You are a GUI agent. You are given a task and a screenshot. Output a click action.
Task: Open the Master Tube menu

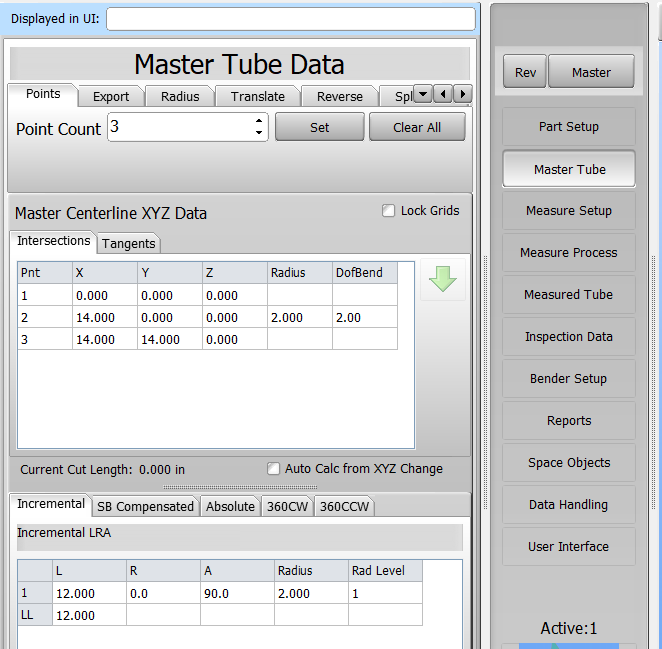pos(569,169)
